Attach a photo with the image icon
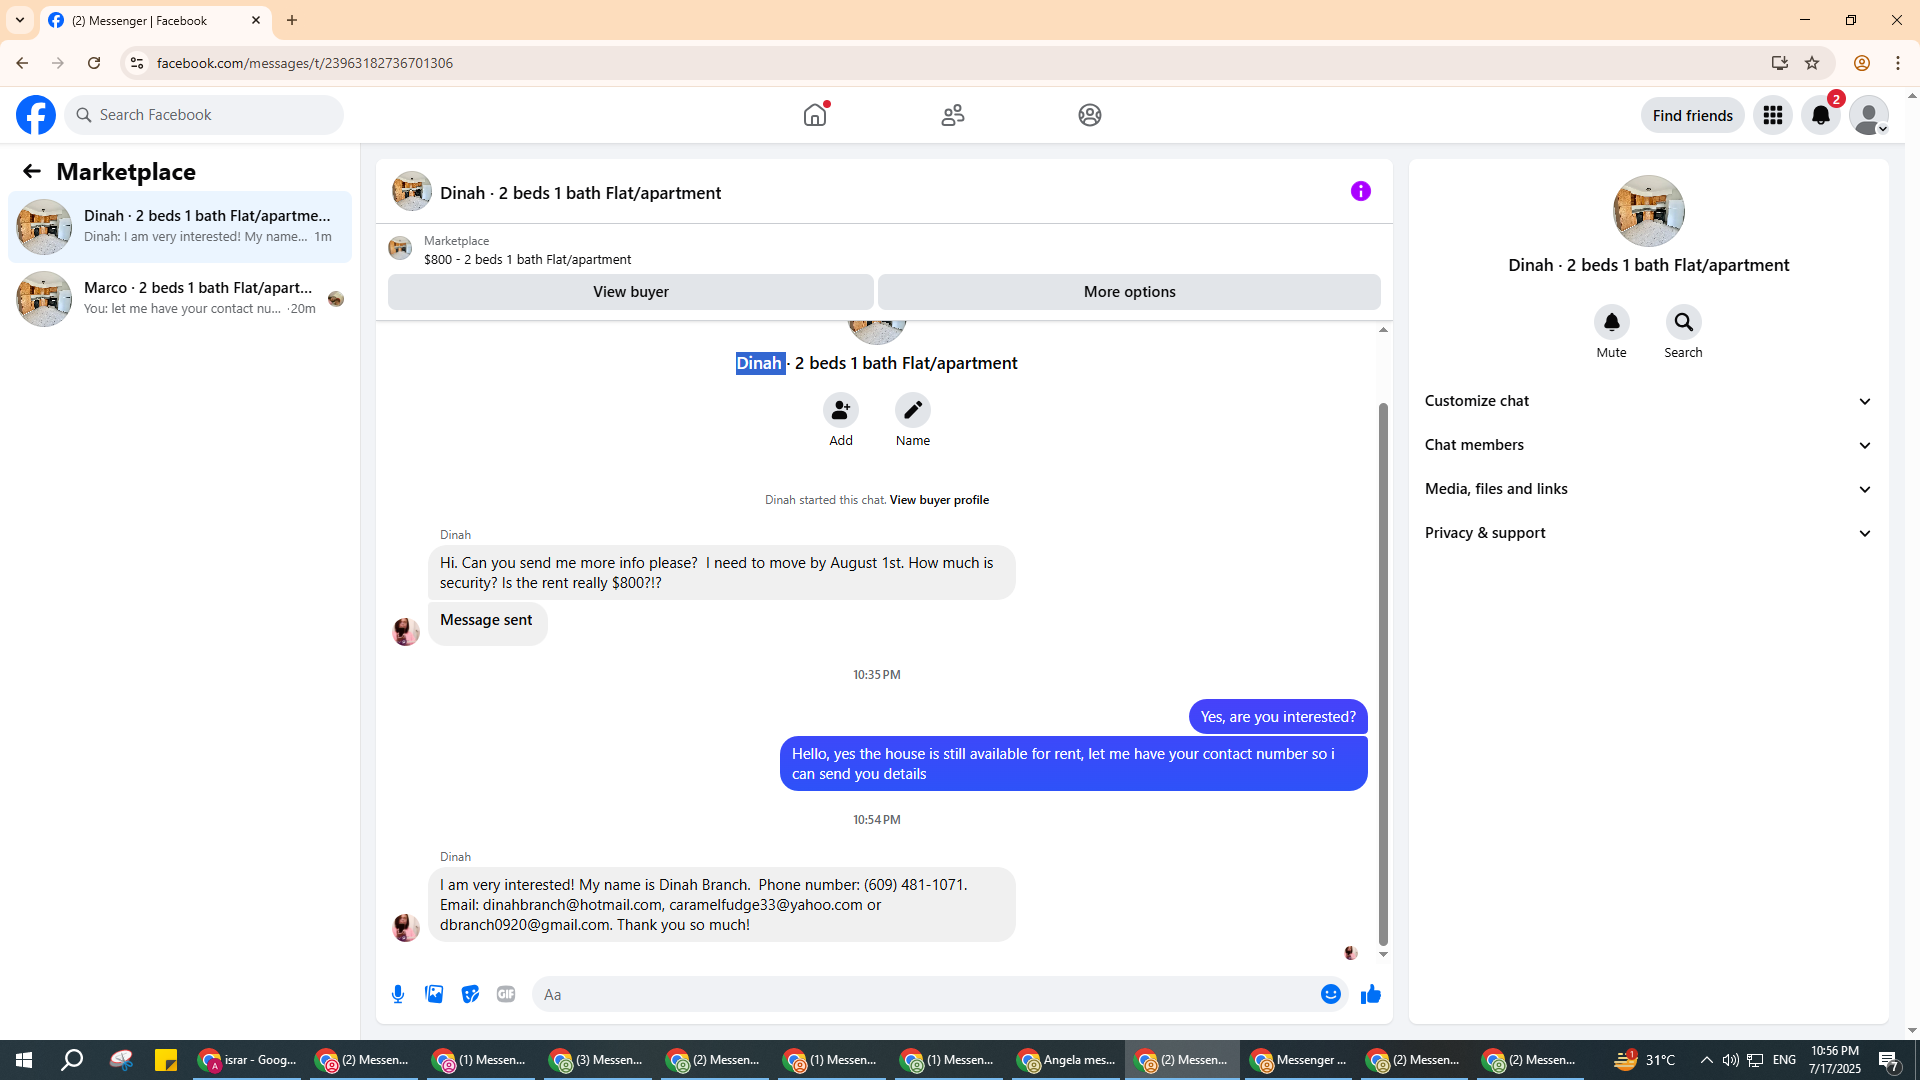Screen dimensions: 1920x1080 point(434,994)
